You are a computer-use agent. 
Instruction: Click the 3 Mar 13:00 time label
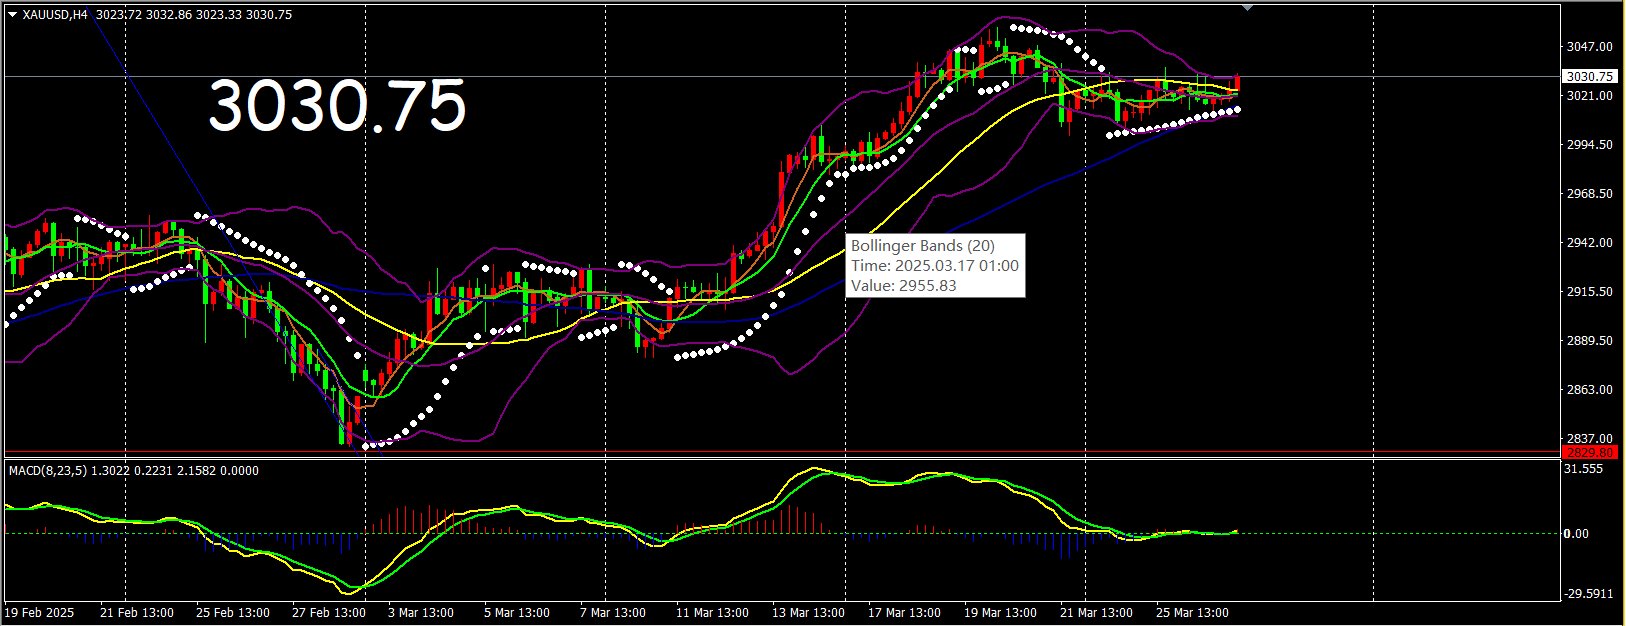(421, 612)
